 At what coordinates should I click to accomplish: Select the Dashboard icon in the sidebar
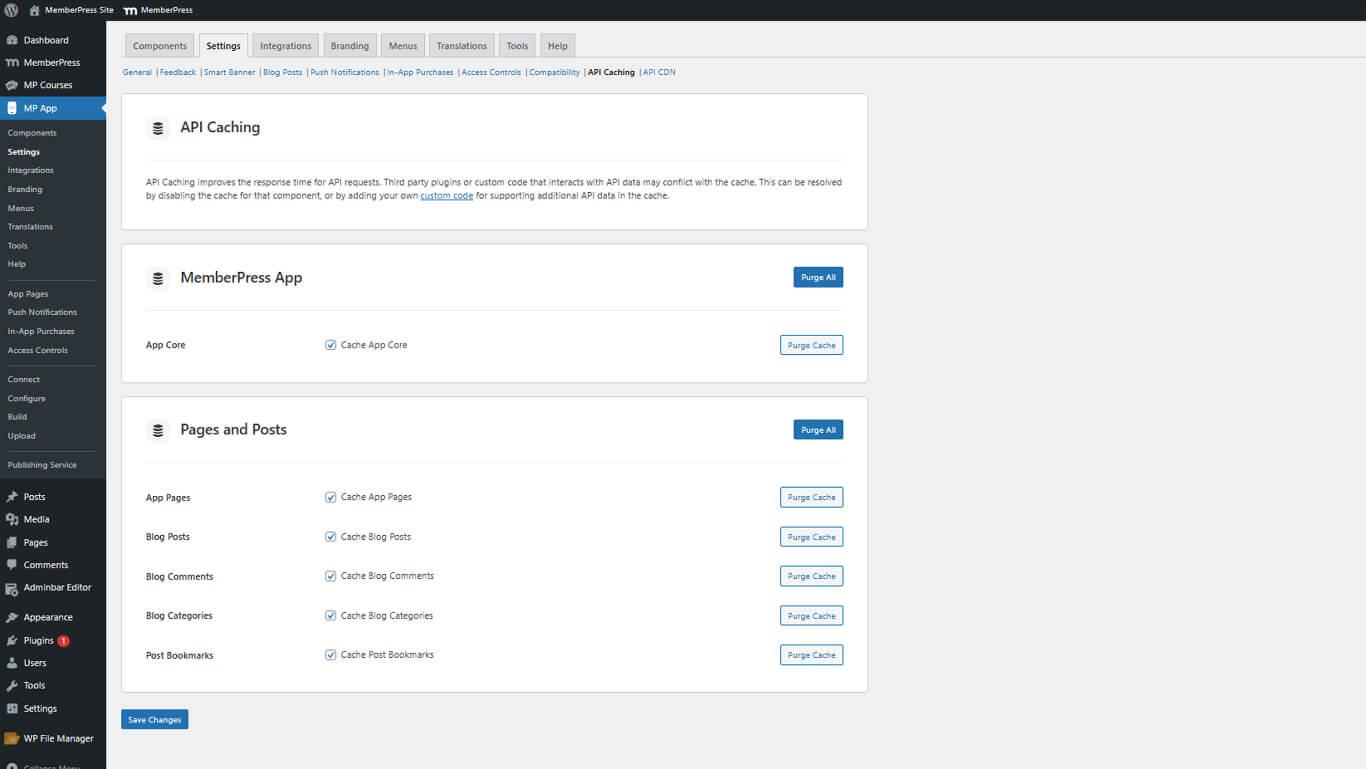[13, 40]
